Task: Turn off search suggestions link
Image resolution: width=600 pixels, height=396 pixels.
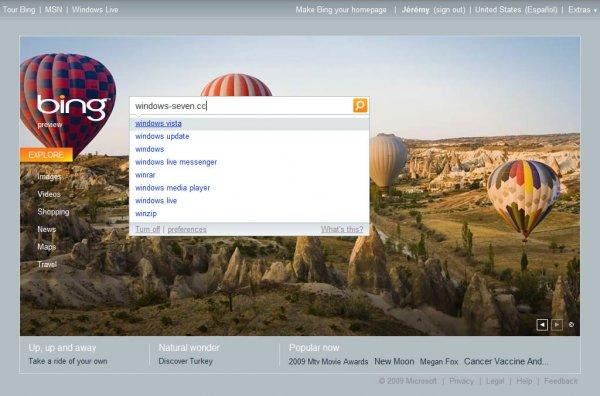Action: [x=148, y=229]
